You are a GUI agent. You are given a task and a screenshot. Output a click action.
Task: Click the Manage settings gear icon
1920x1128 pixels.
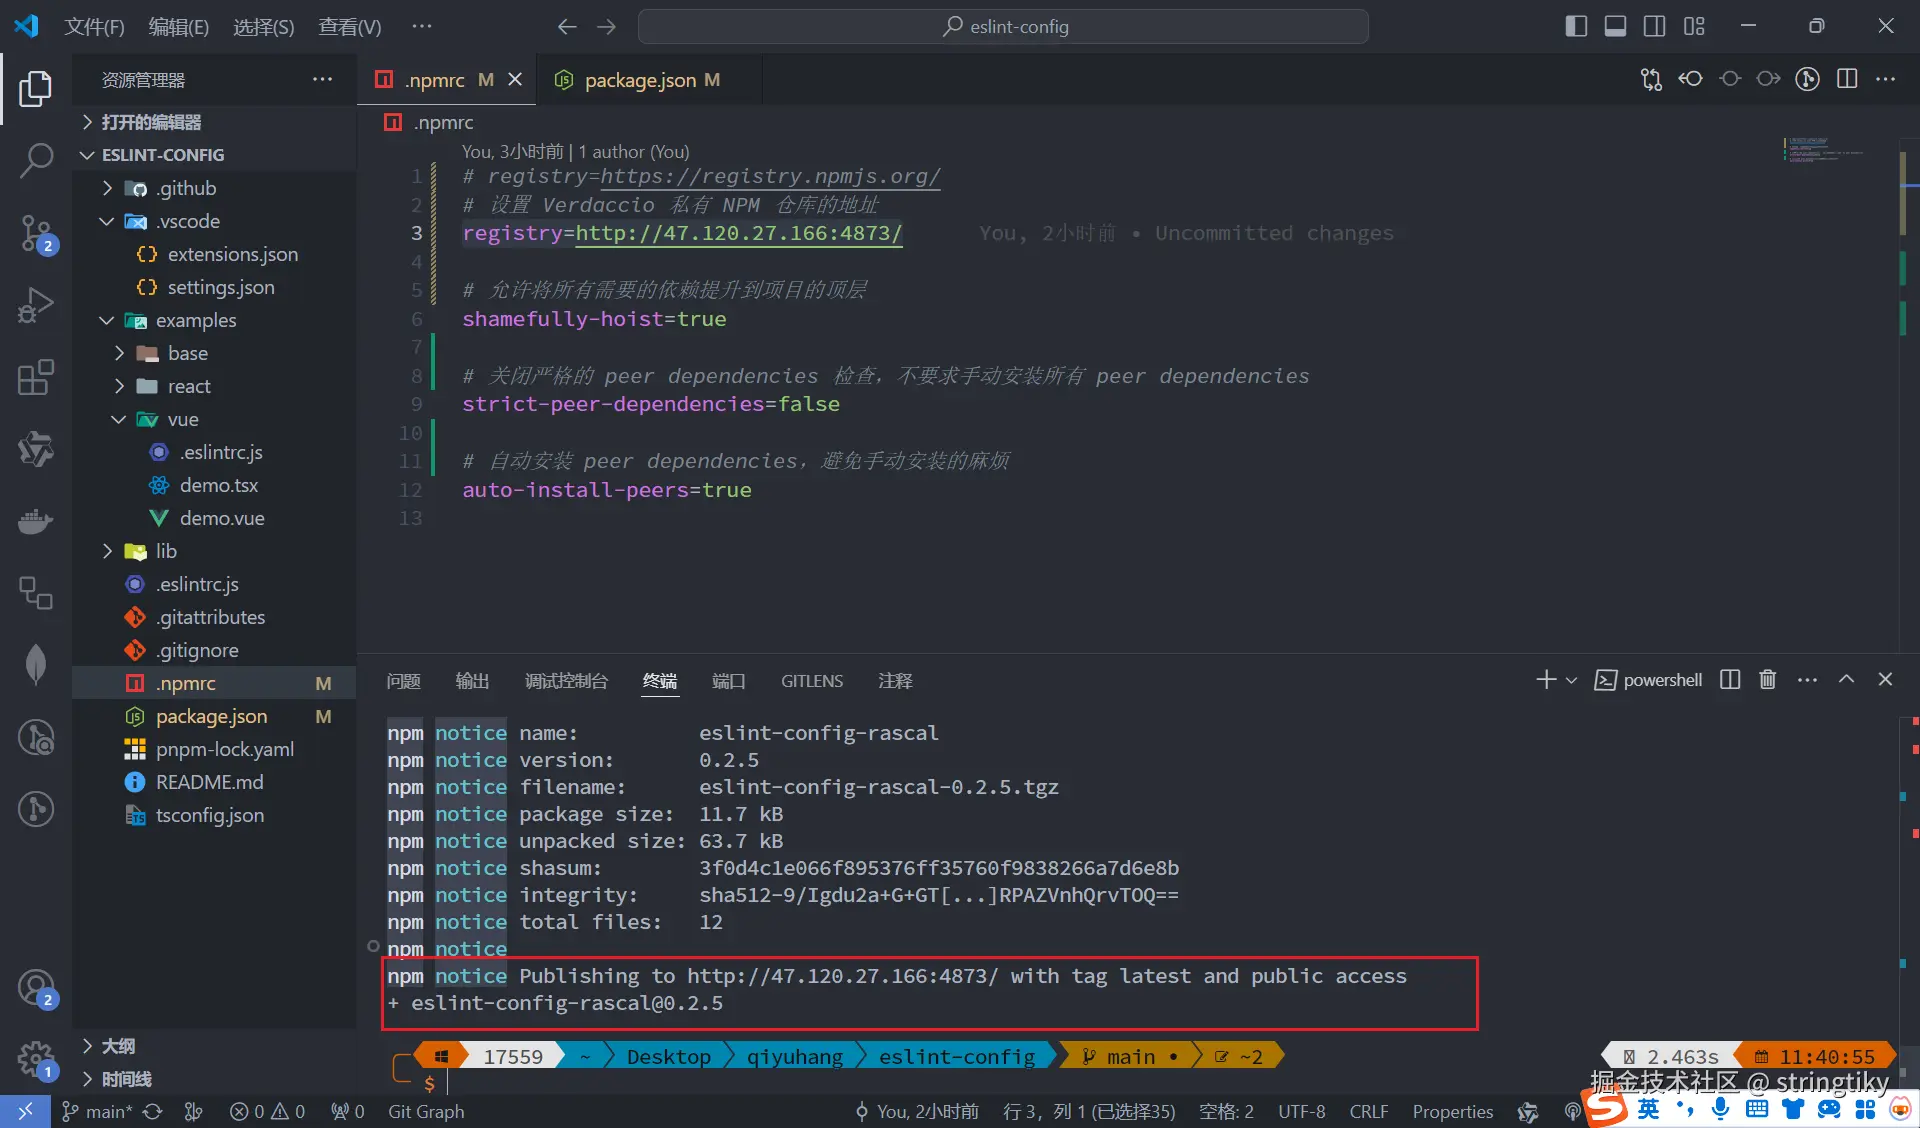[x=36, y=1058]
